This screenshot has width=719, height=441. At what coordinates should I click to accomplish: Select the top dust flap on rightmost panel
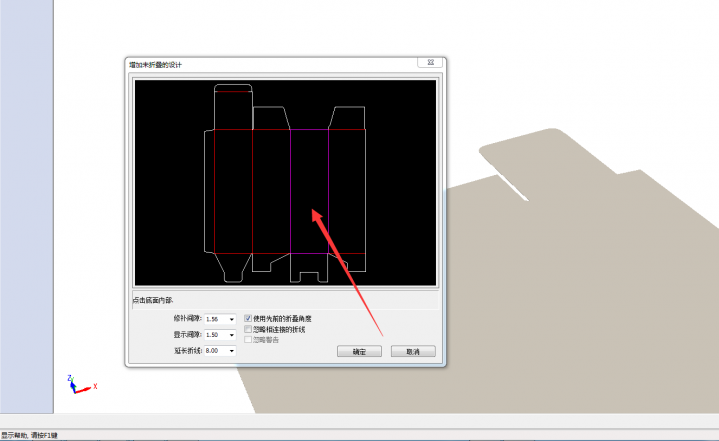pyautogui.click(x=346, y=117)
